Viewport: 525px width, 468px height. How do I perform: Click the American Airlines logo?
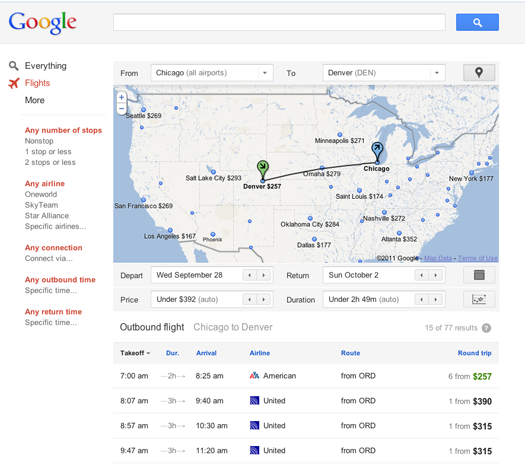click(254, 376)
